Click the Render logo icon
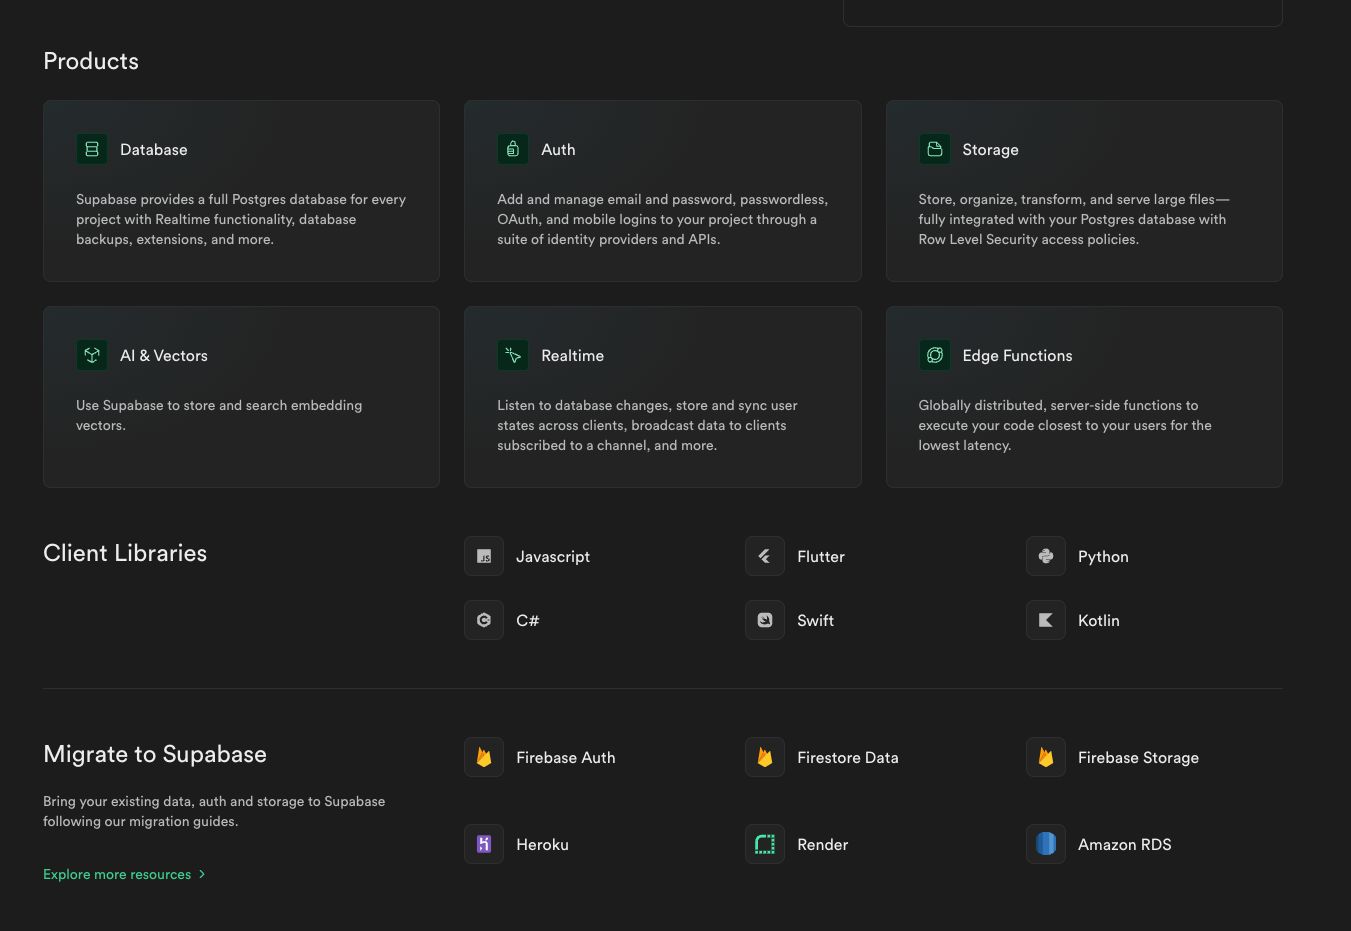1351x931 pixels. (765, 844)
